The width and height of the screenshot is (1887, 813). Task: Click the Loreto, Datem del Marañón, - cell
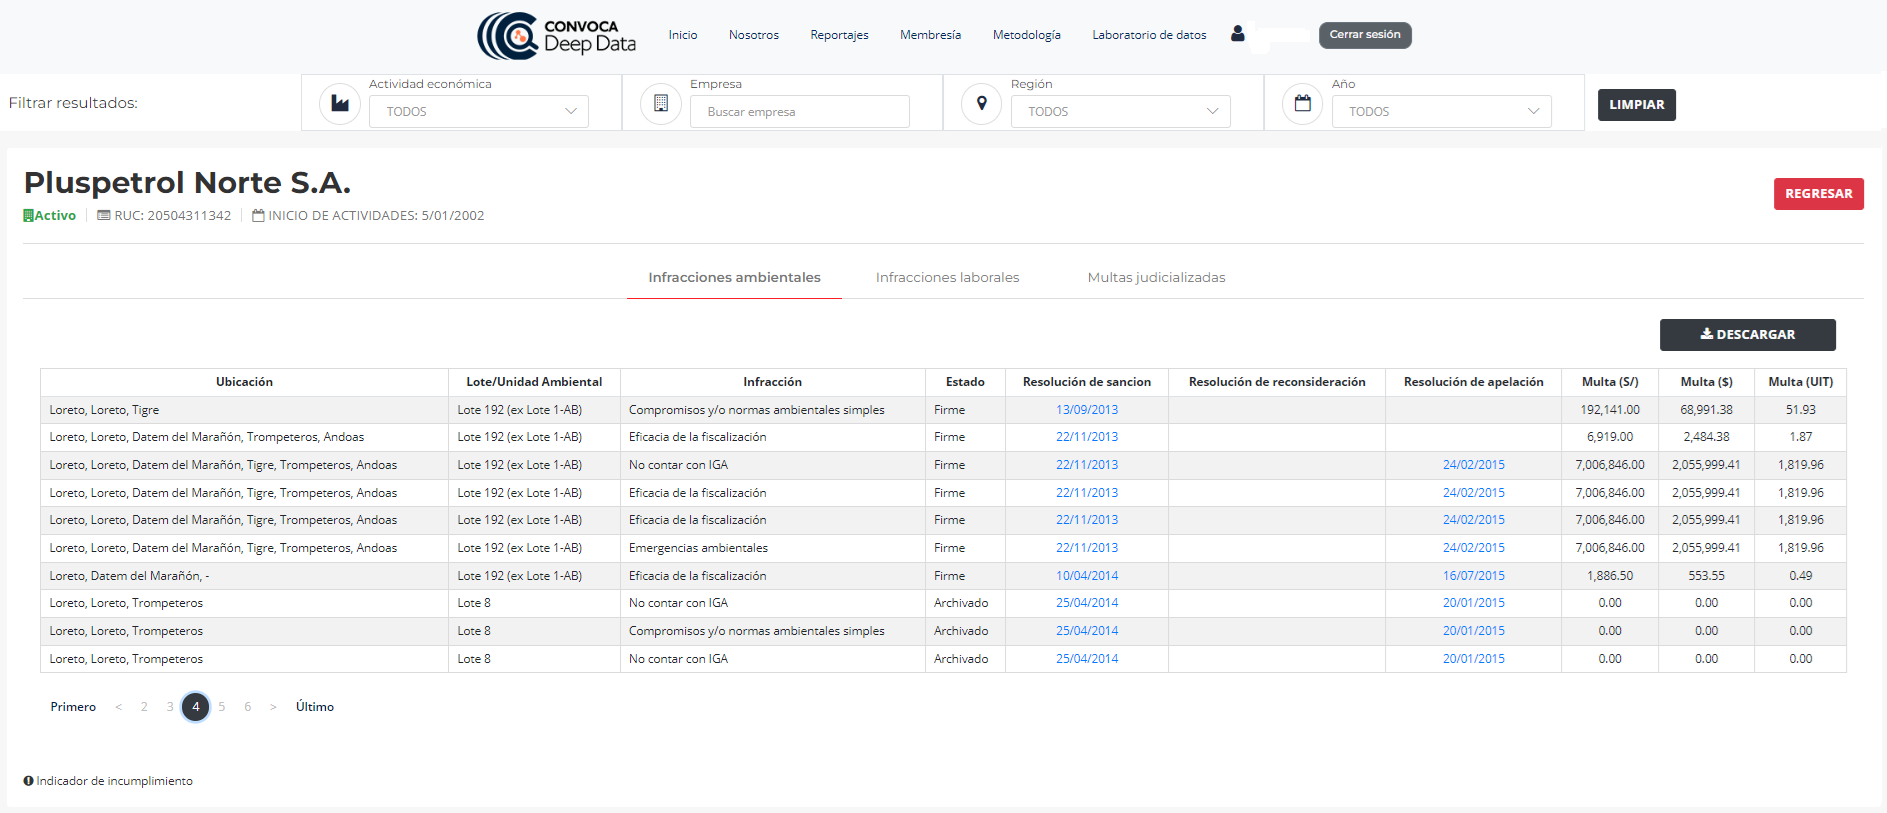click(x=244, y=576)
